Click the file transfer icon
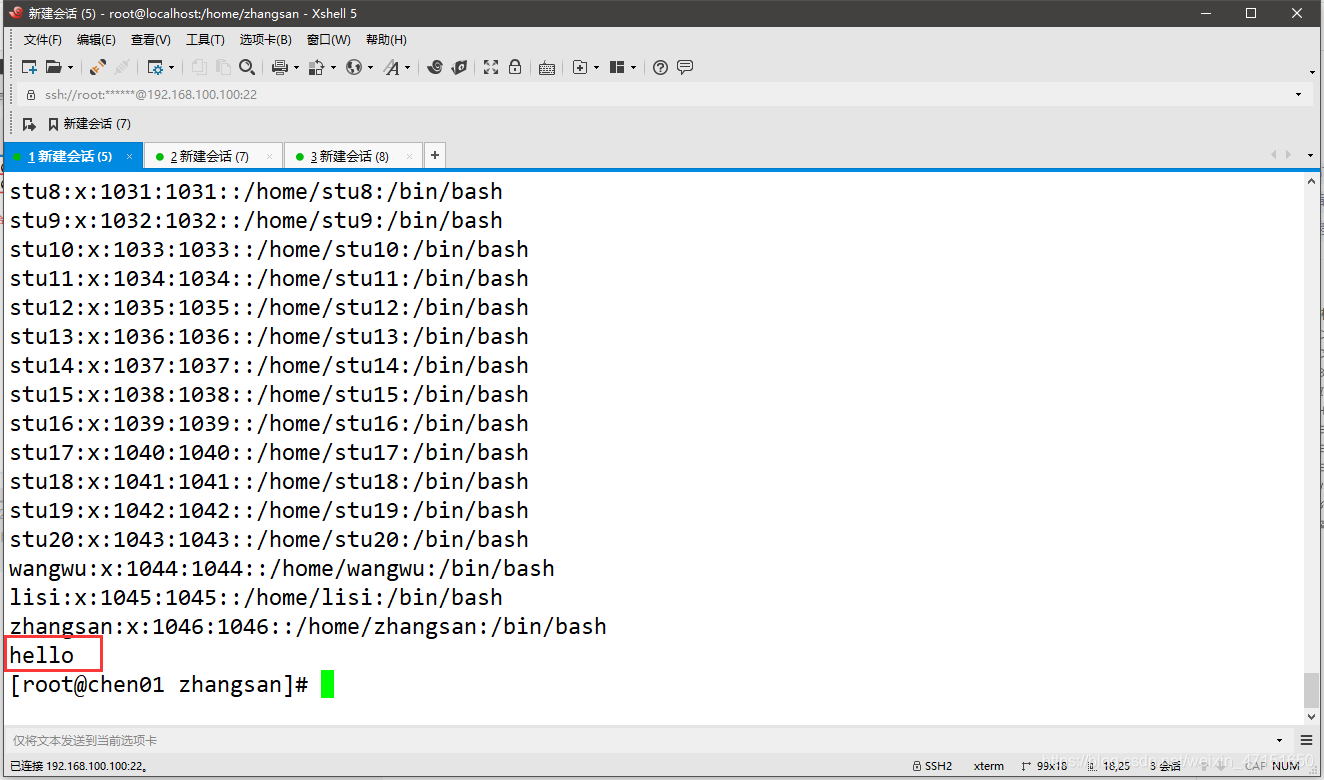The width and height of the screenshot is (1324, 780). click(x=316, y=67)
